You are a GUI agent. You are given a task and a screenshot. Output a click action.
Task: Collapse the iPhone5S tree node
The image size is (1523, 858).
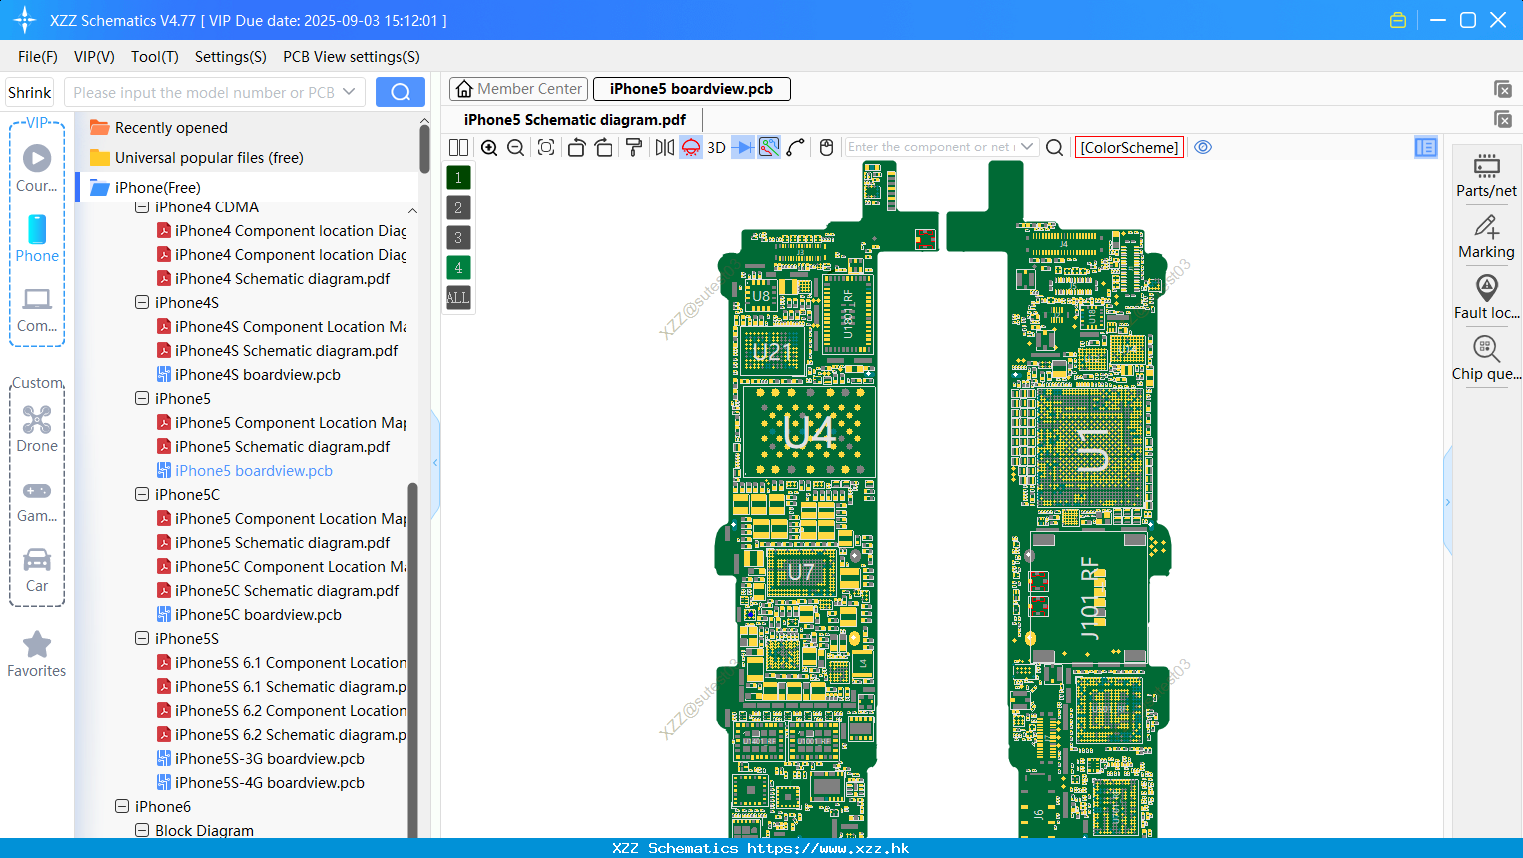coord(142,638)
